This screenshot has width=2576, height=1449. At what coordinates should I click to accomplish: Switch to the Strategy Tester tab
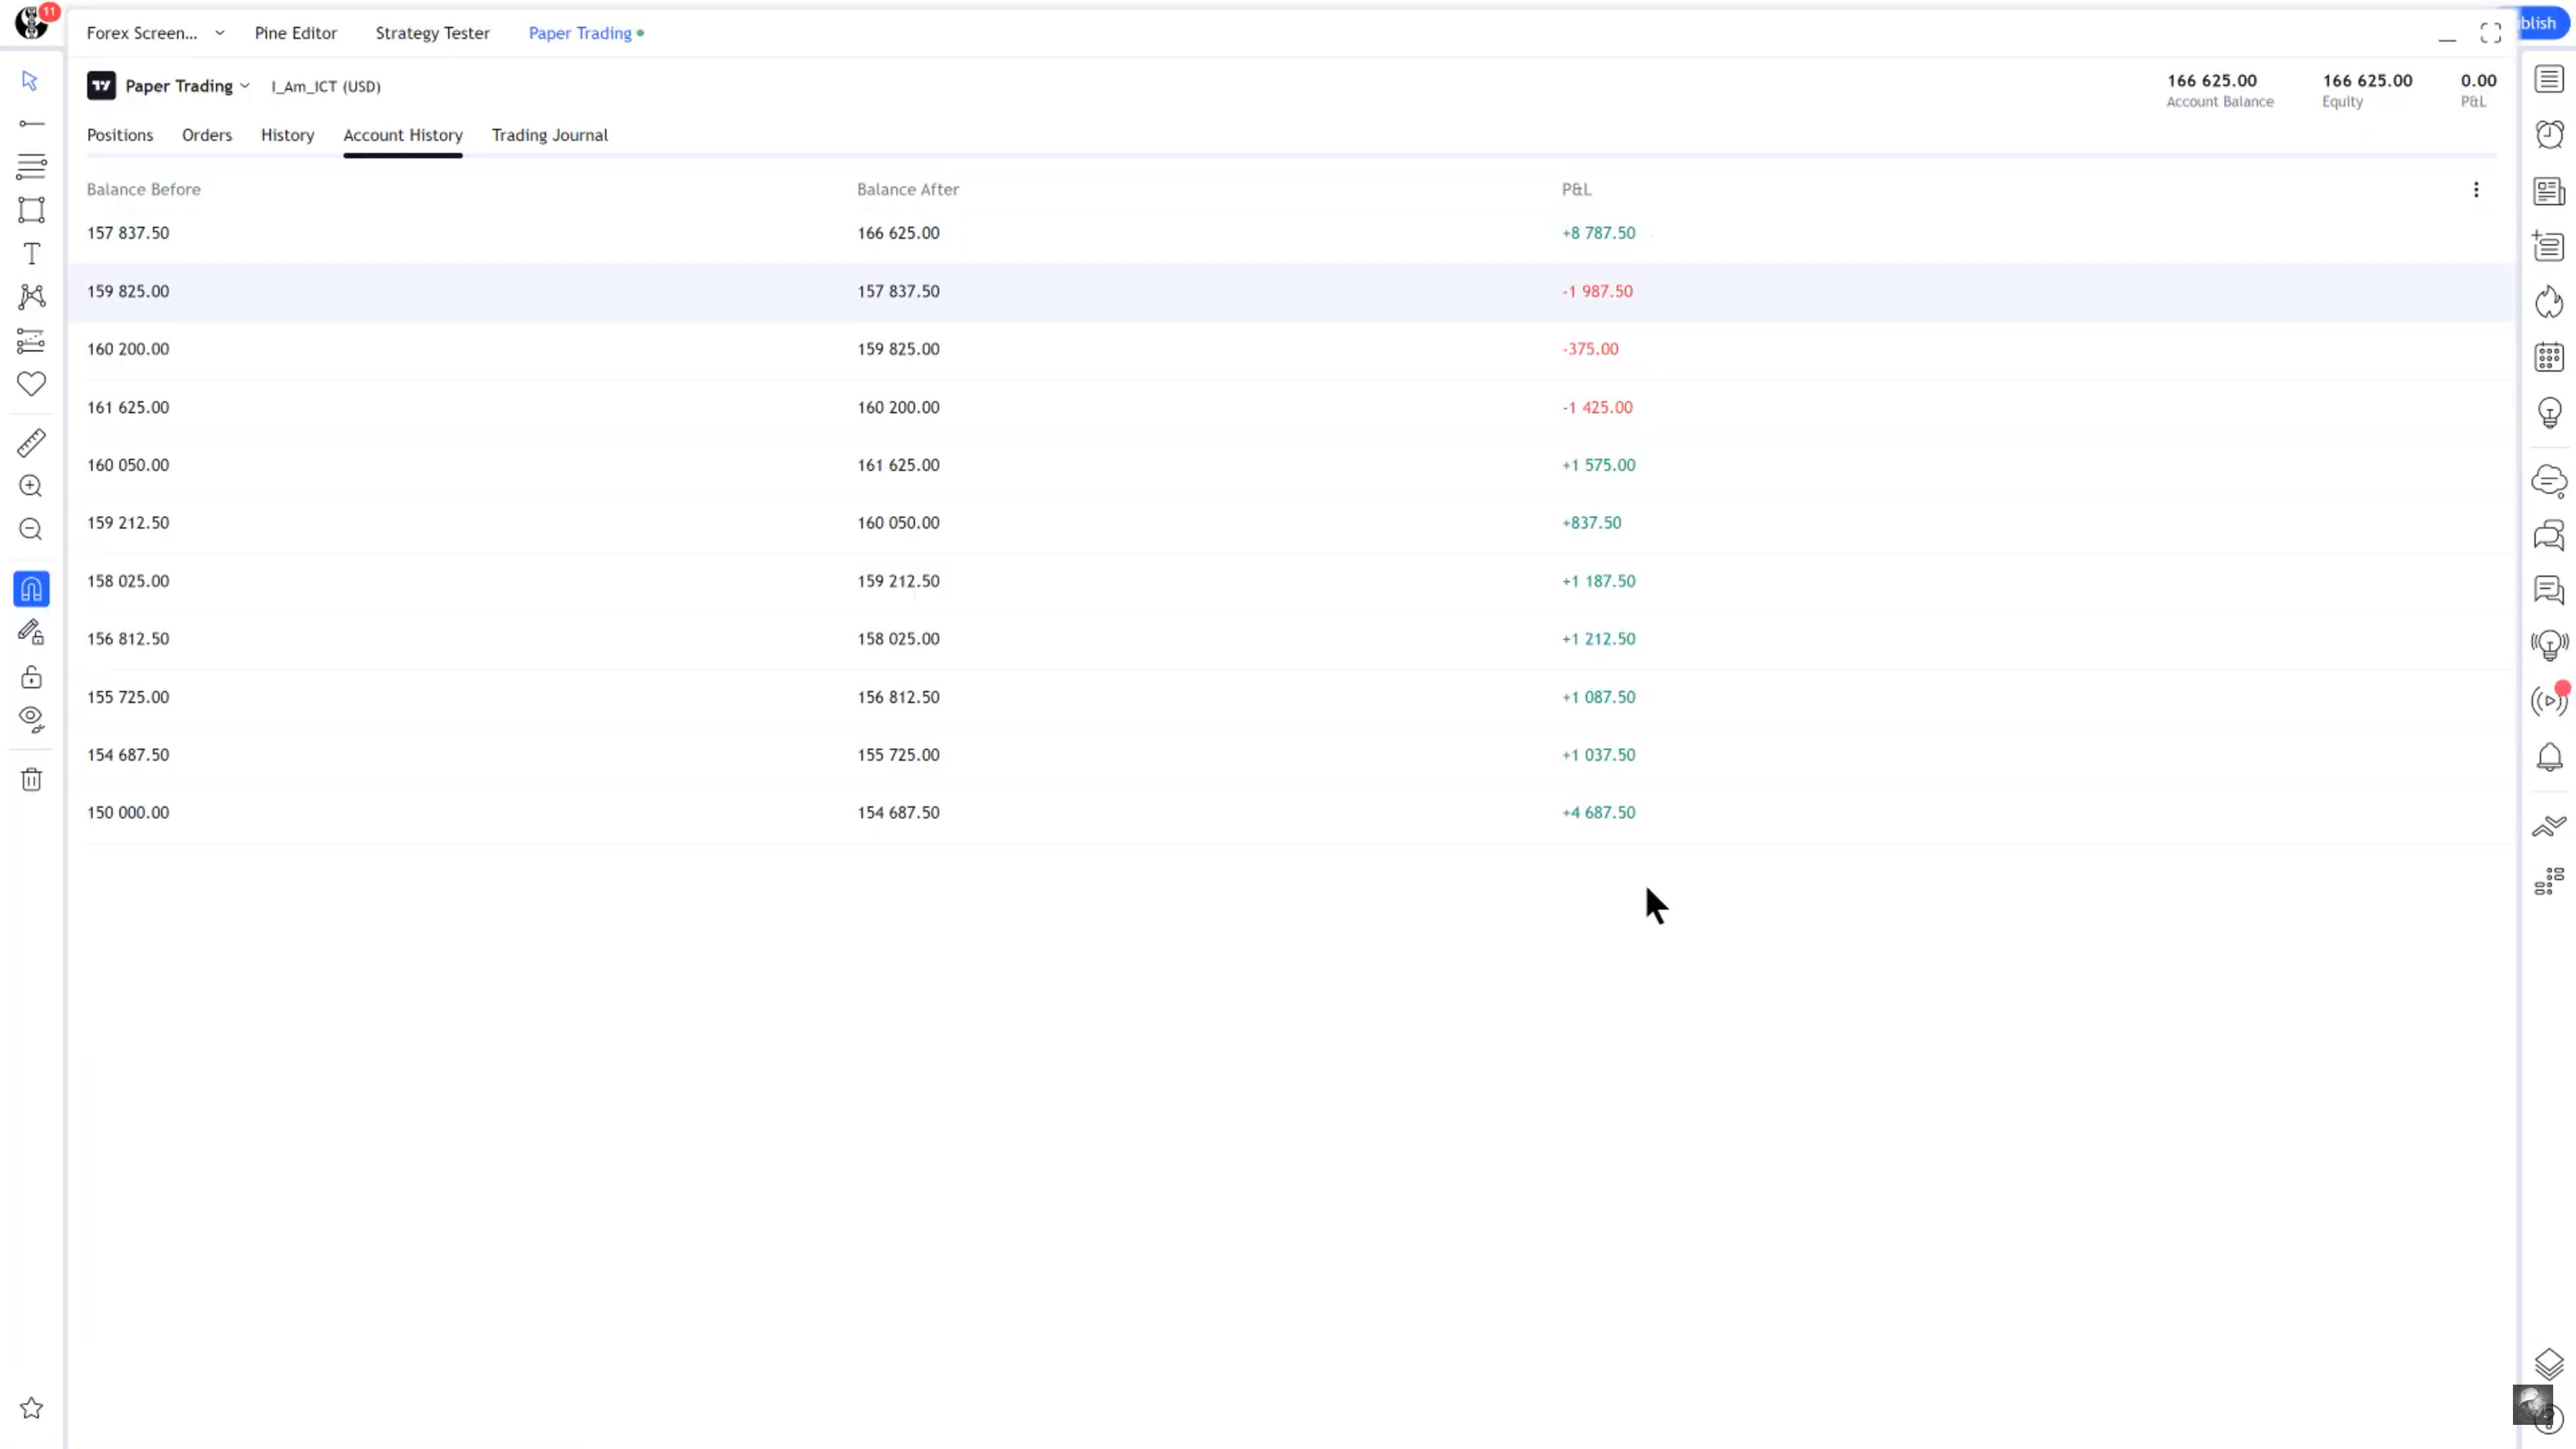point(433,33)
